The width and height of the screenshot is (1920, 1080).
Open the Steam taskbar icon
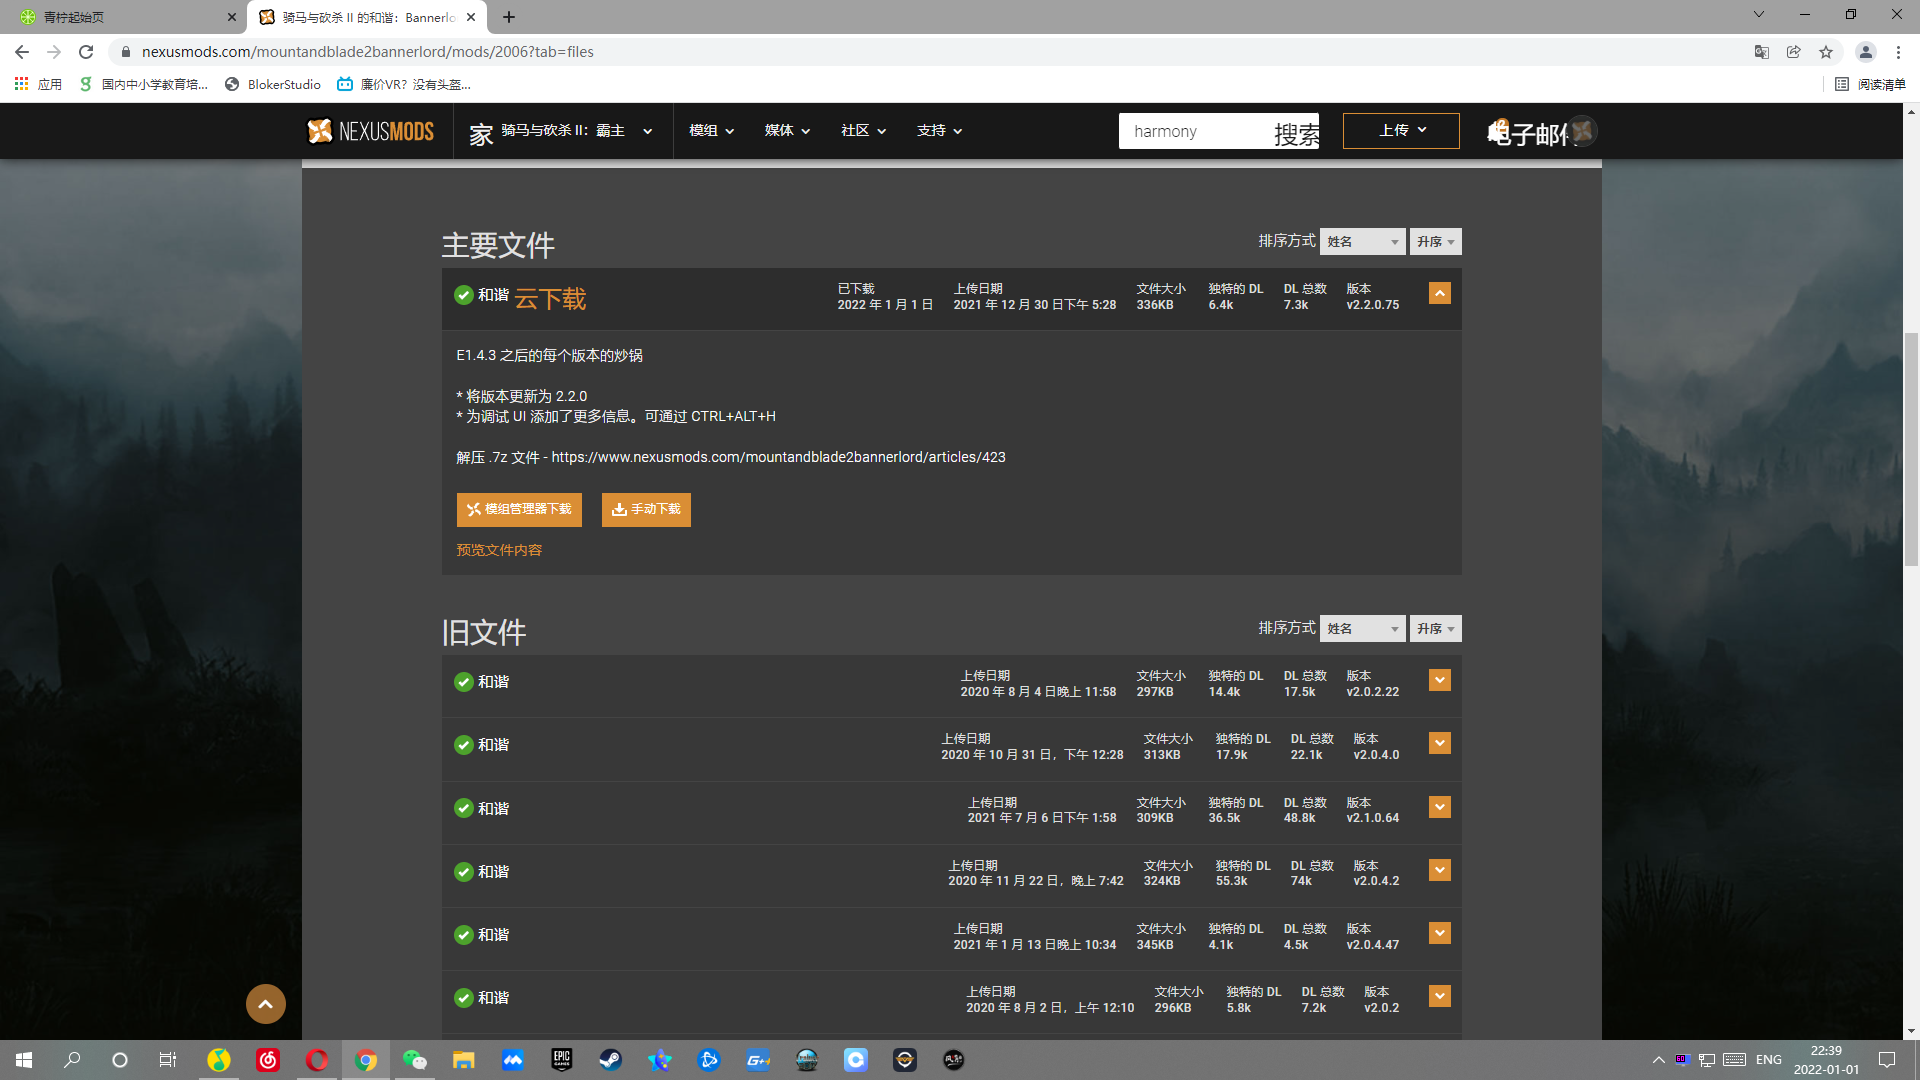tap(610, 1060)
